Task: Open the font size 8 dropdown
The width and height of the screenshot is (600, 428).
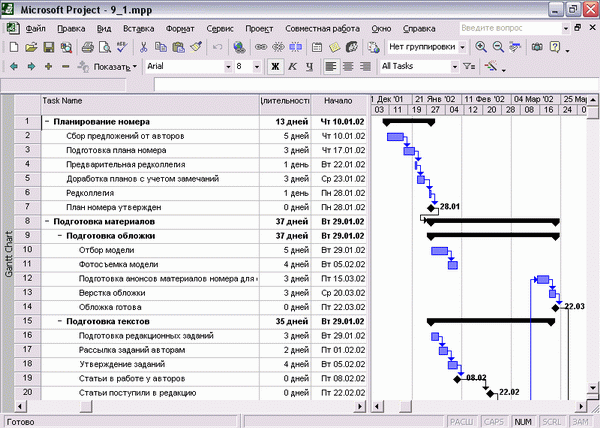Action: click(257, 67)
